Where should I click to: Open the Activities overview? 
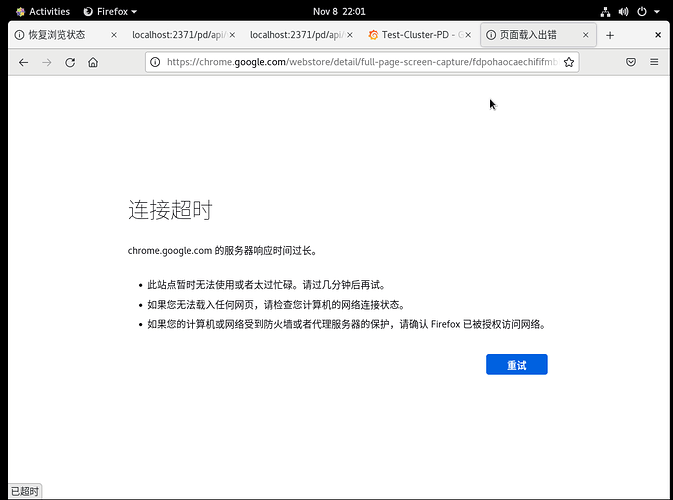click(x=42, y=12)
